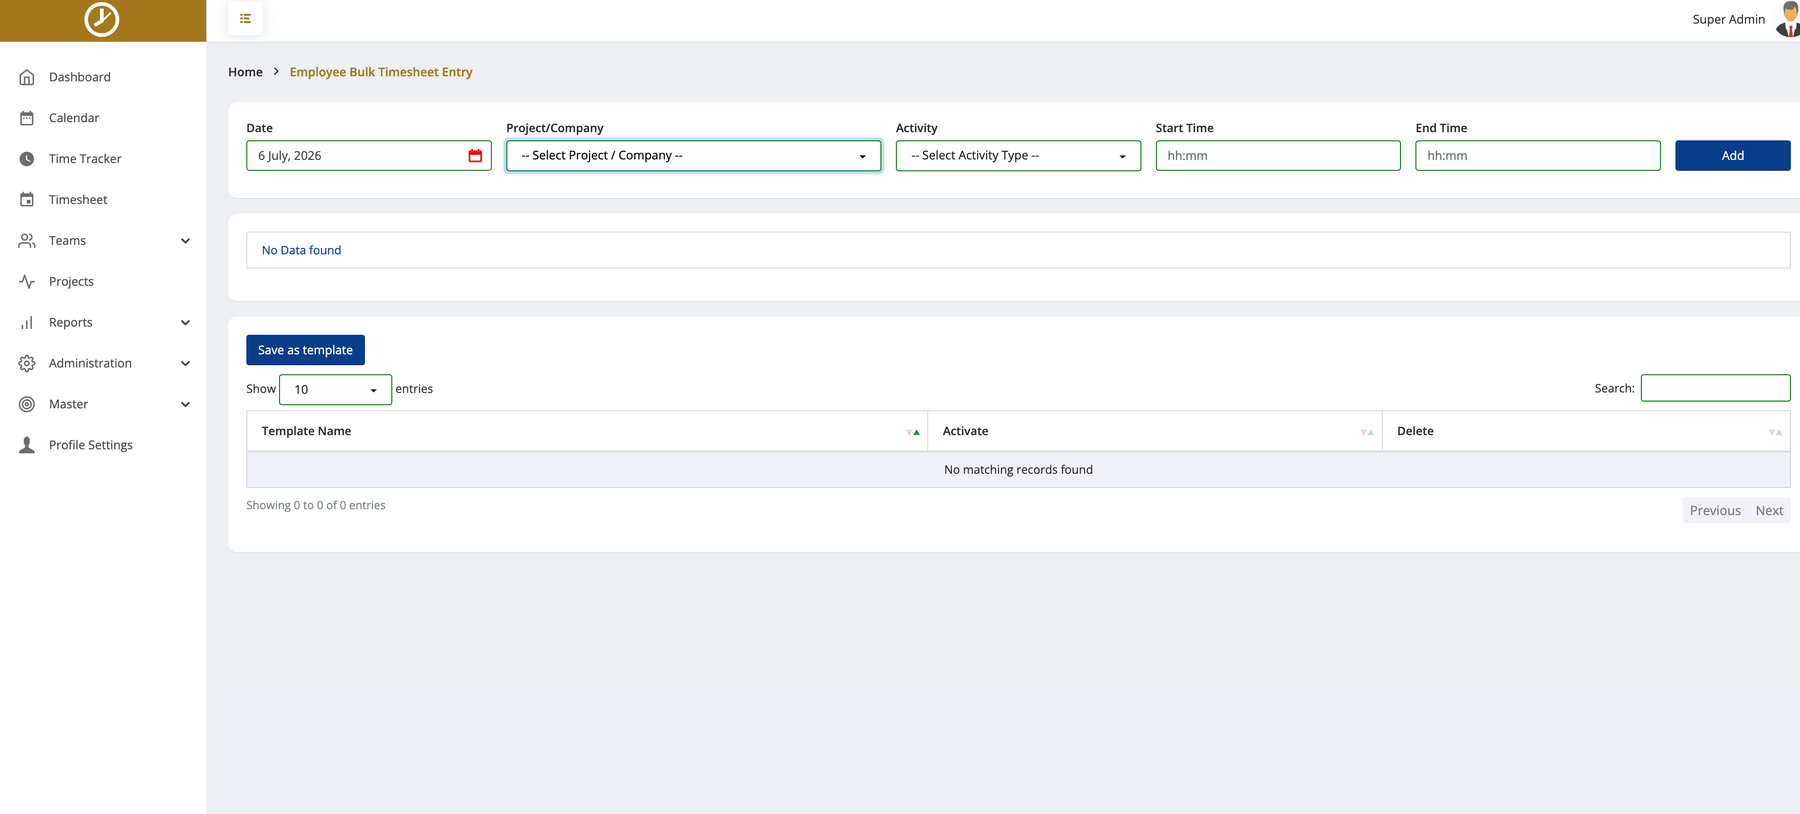1800x814 pixels.
Task: Expand the Teams submenu chevron
Action: (x=185, y=241)
